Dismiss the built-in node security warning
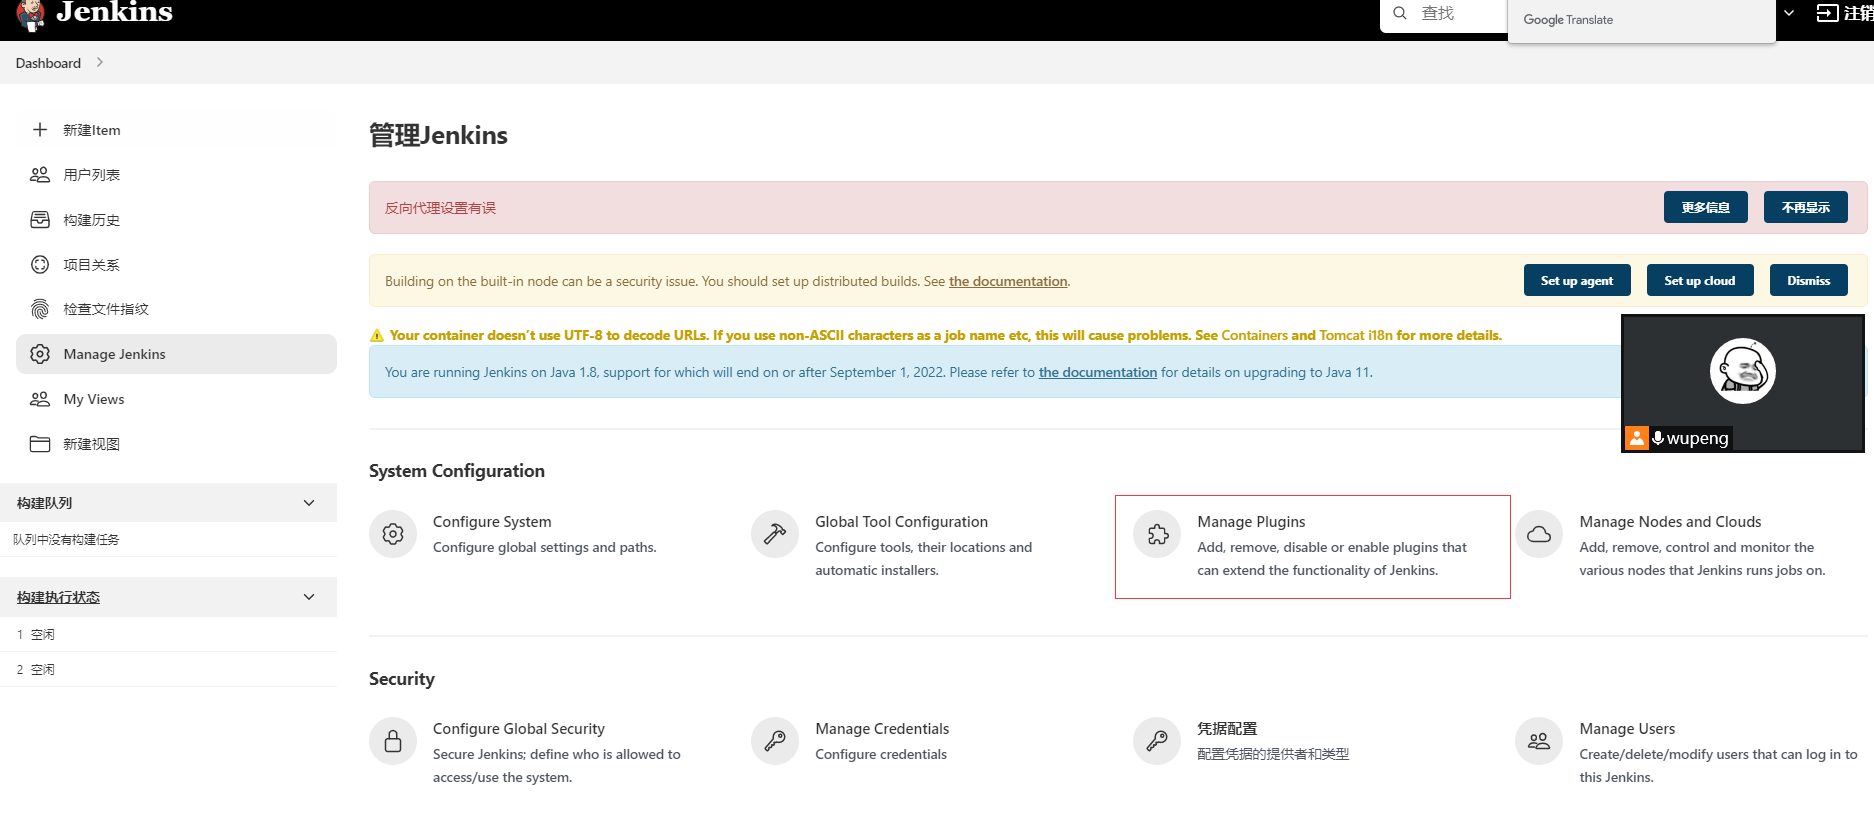 click(x=1809, y=280)
